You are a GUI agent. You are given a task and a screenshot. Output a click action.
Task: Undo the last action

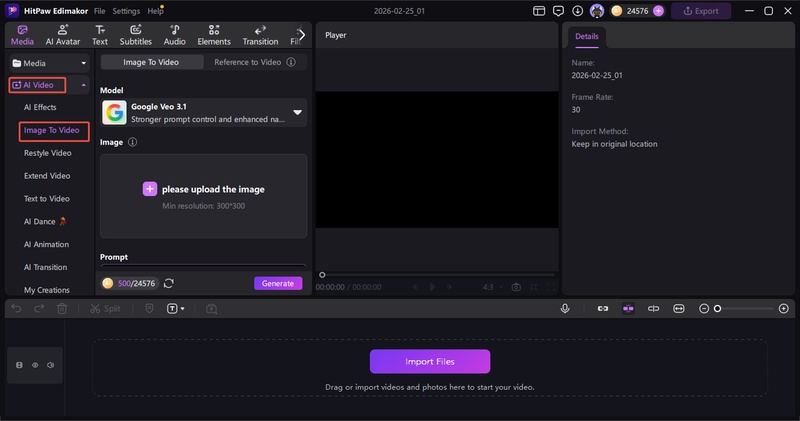pos(16,309)
